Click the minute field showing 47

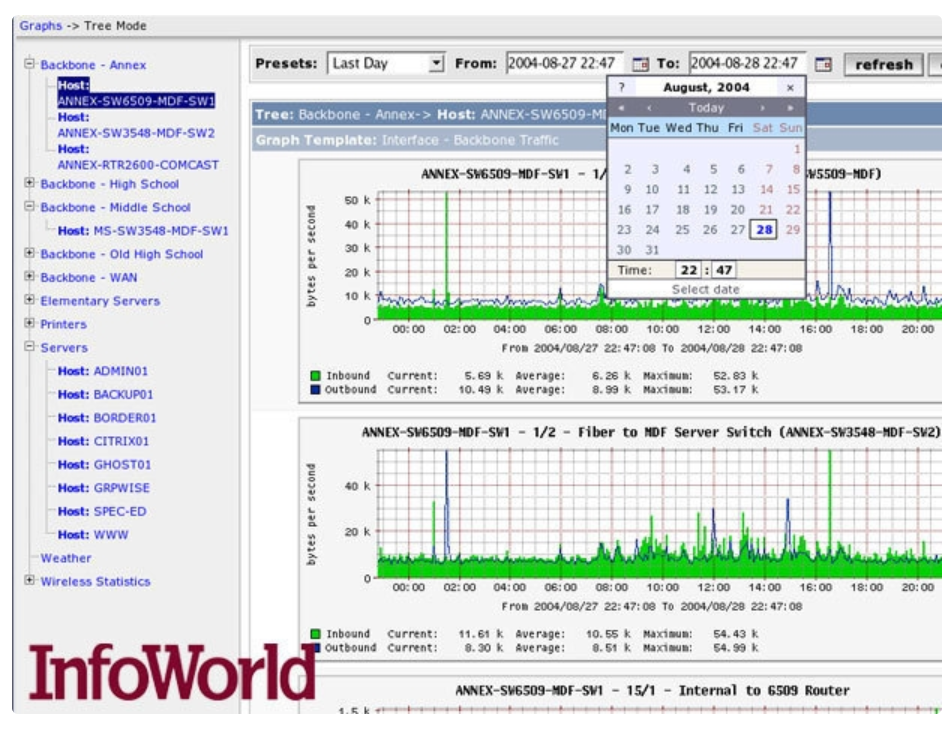pyautogui.click(x=724, y=270)
